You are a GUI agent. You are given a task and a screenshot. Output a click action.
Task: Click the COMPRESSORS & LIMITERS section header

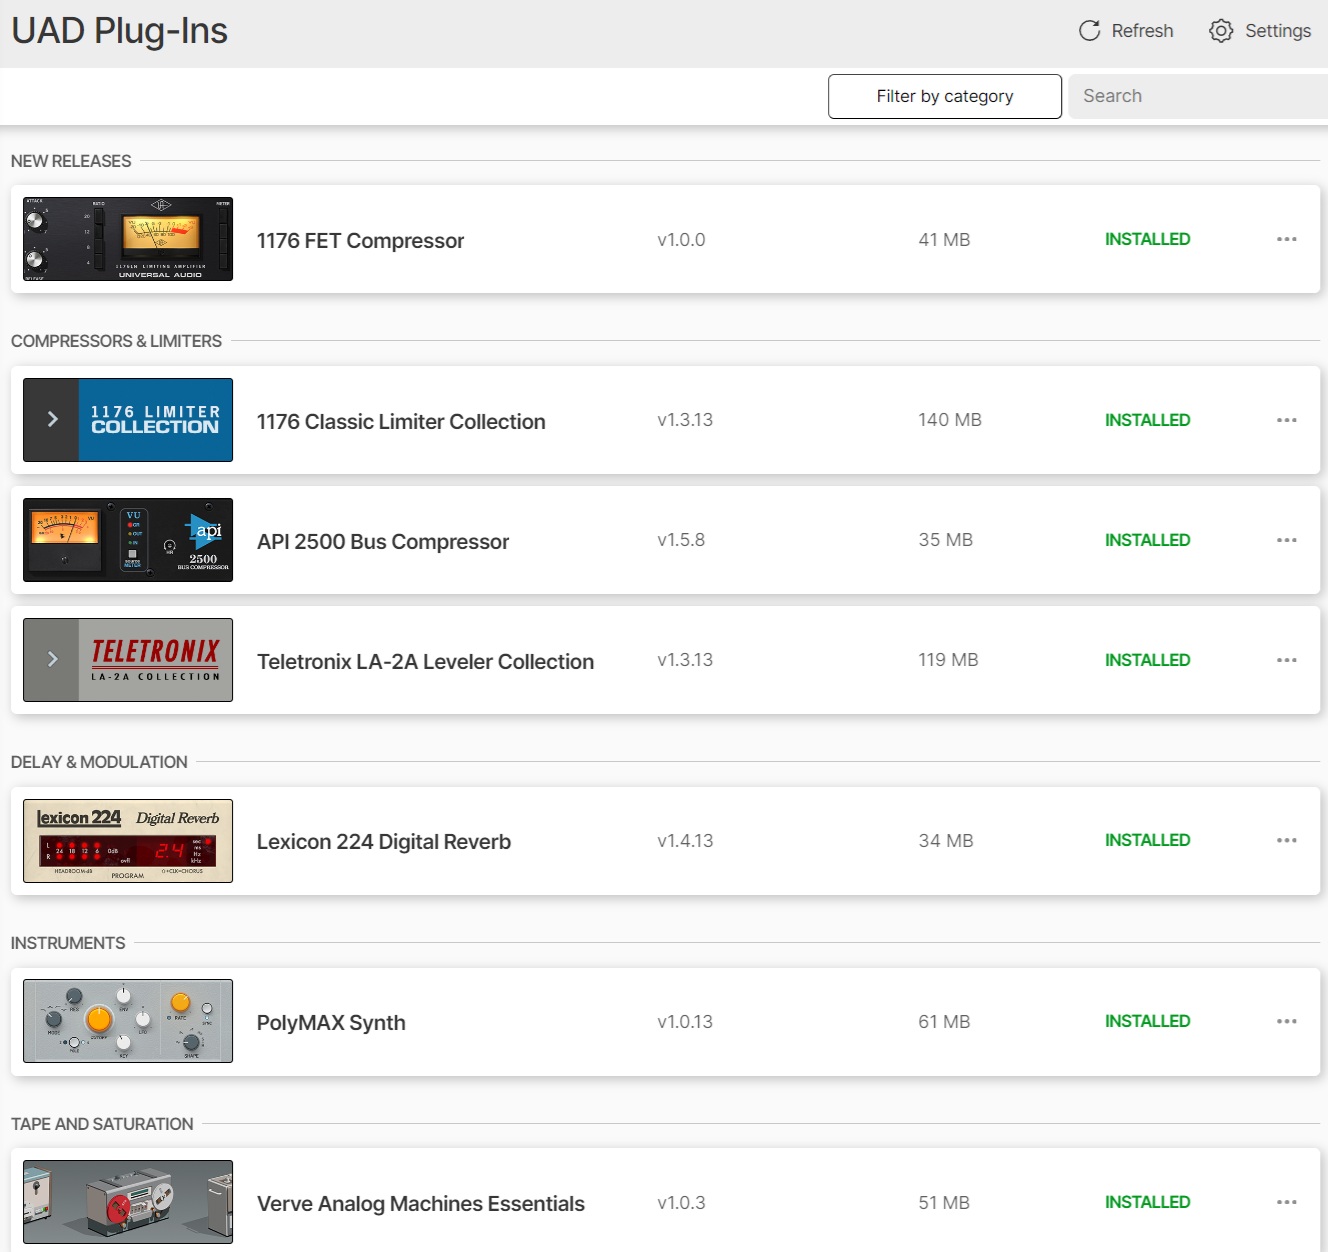116,341
